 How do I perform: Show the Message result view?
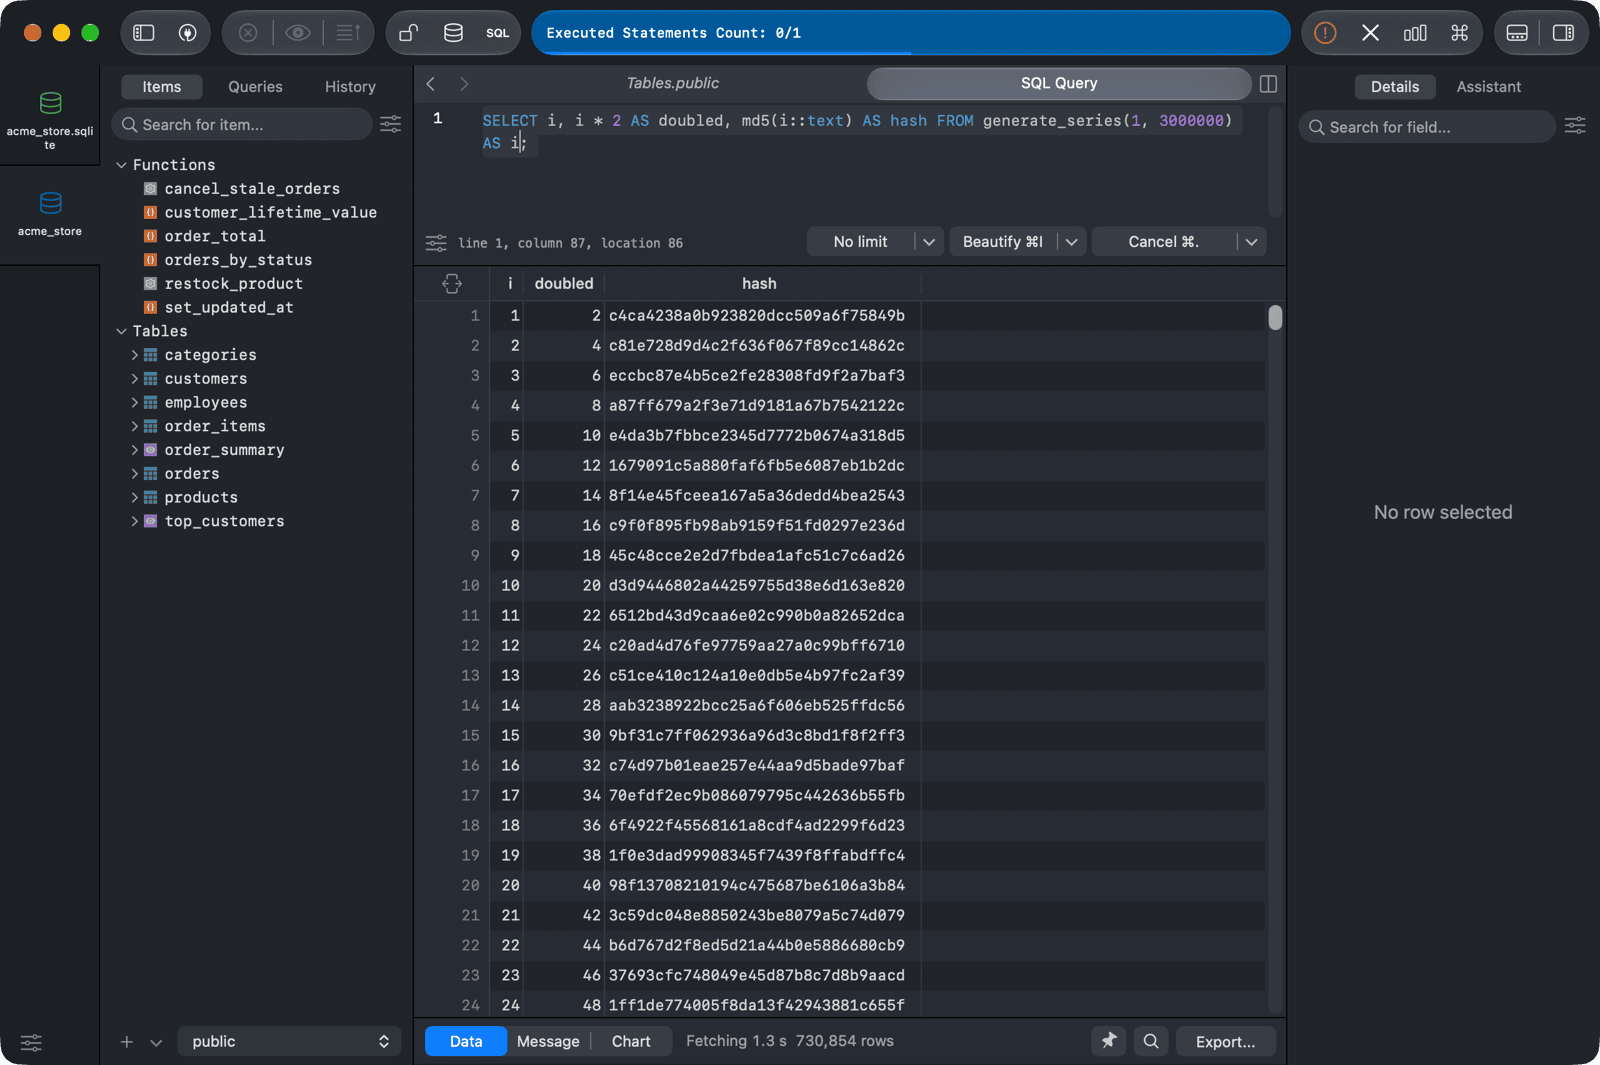point(548,1041)
